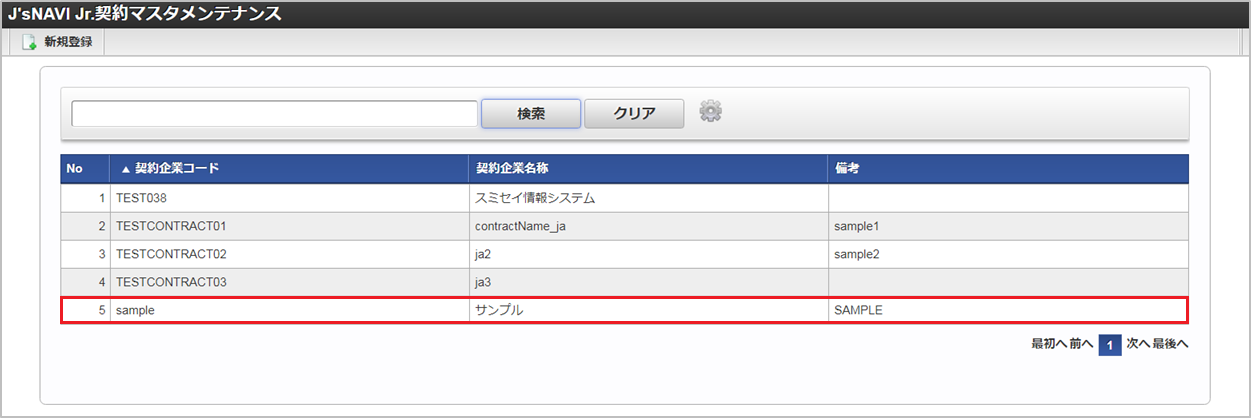This screenshot has height=418, width=1251.
Task: Select the TESTCONTRACT01 cell
Action: [289, 226]
